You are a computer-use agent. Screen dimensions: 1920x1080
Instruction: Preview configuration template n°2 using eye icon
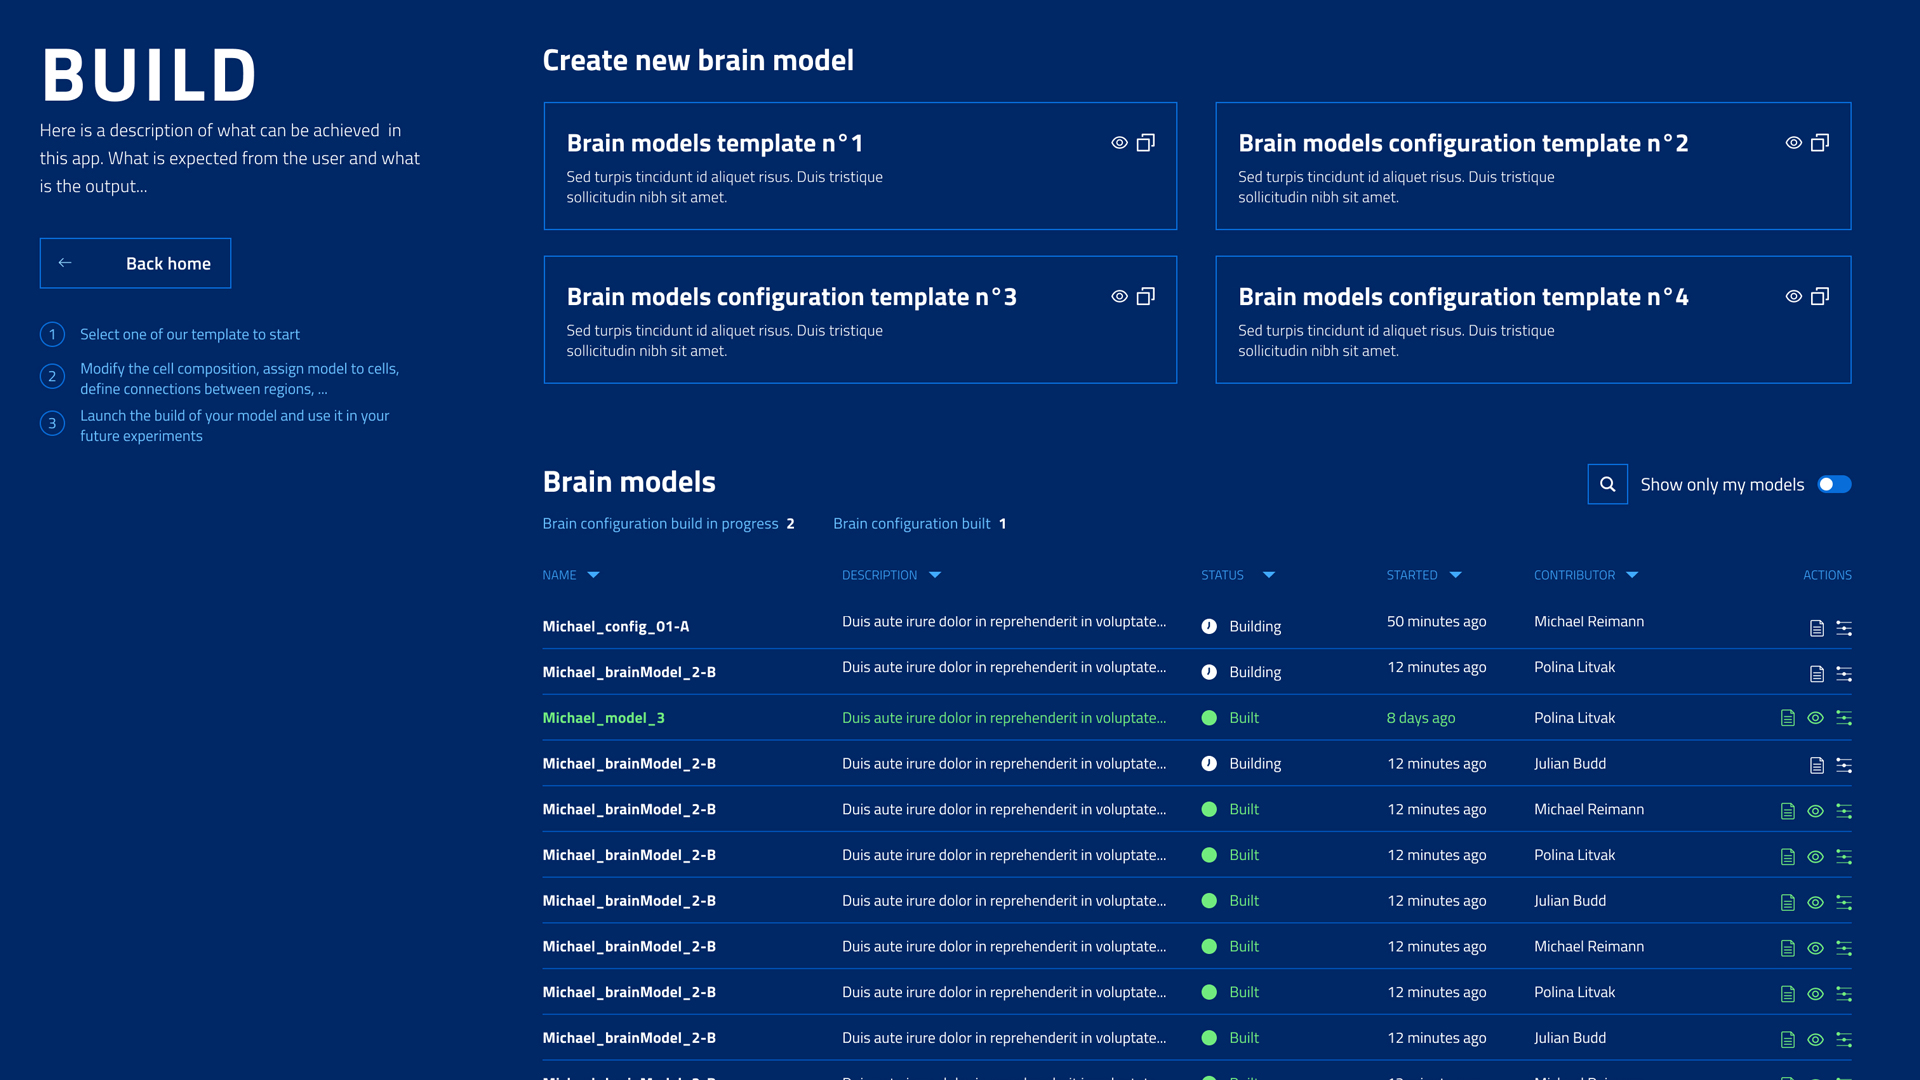(x=1793, y=143)
